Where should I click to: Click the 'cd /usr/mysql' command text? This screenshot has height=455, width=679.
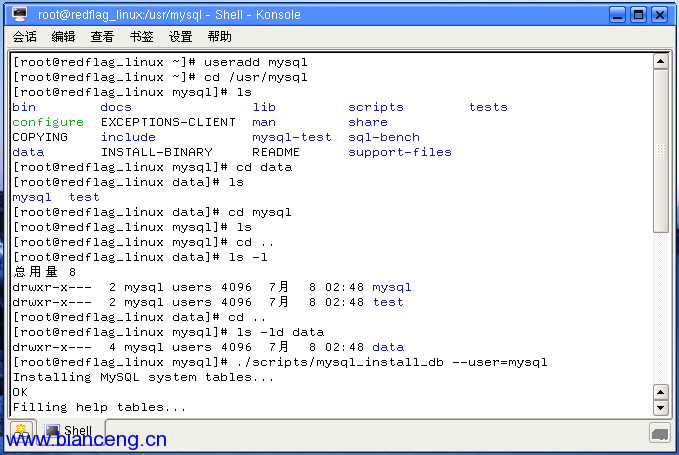(255, 77)
